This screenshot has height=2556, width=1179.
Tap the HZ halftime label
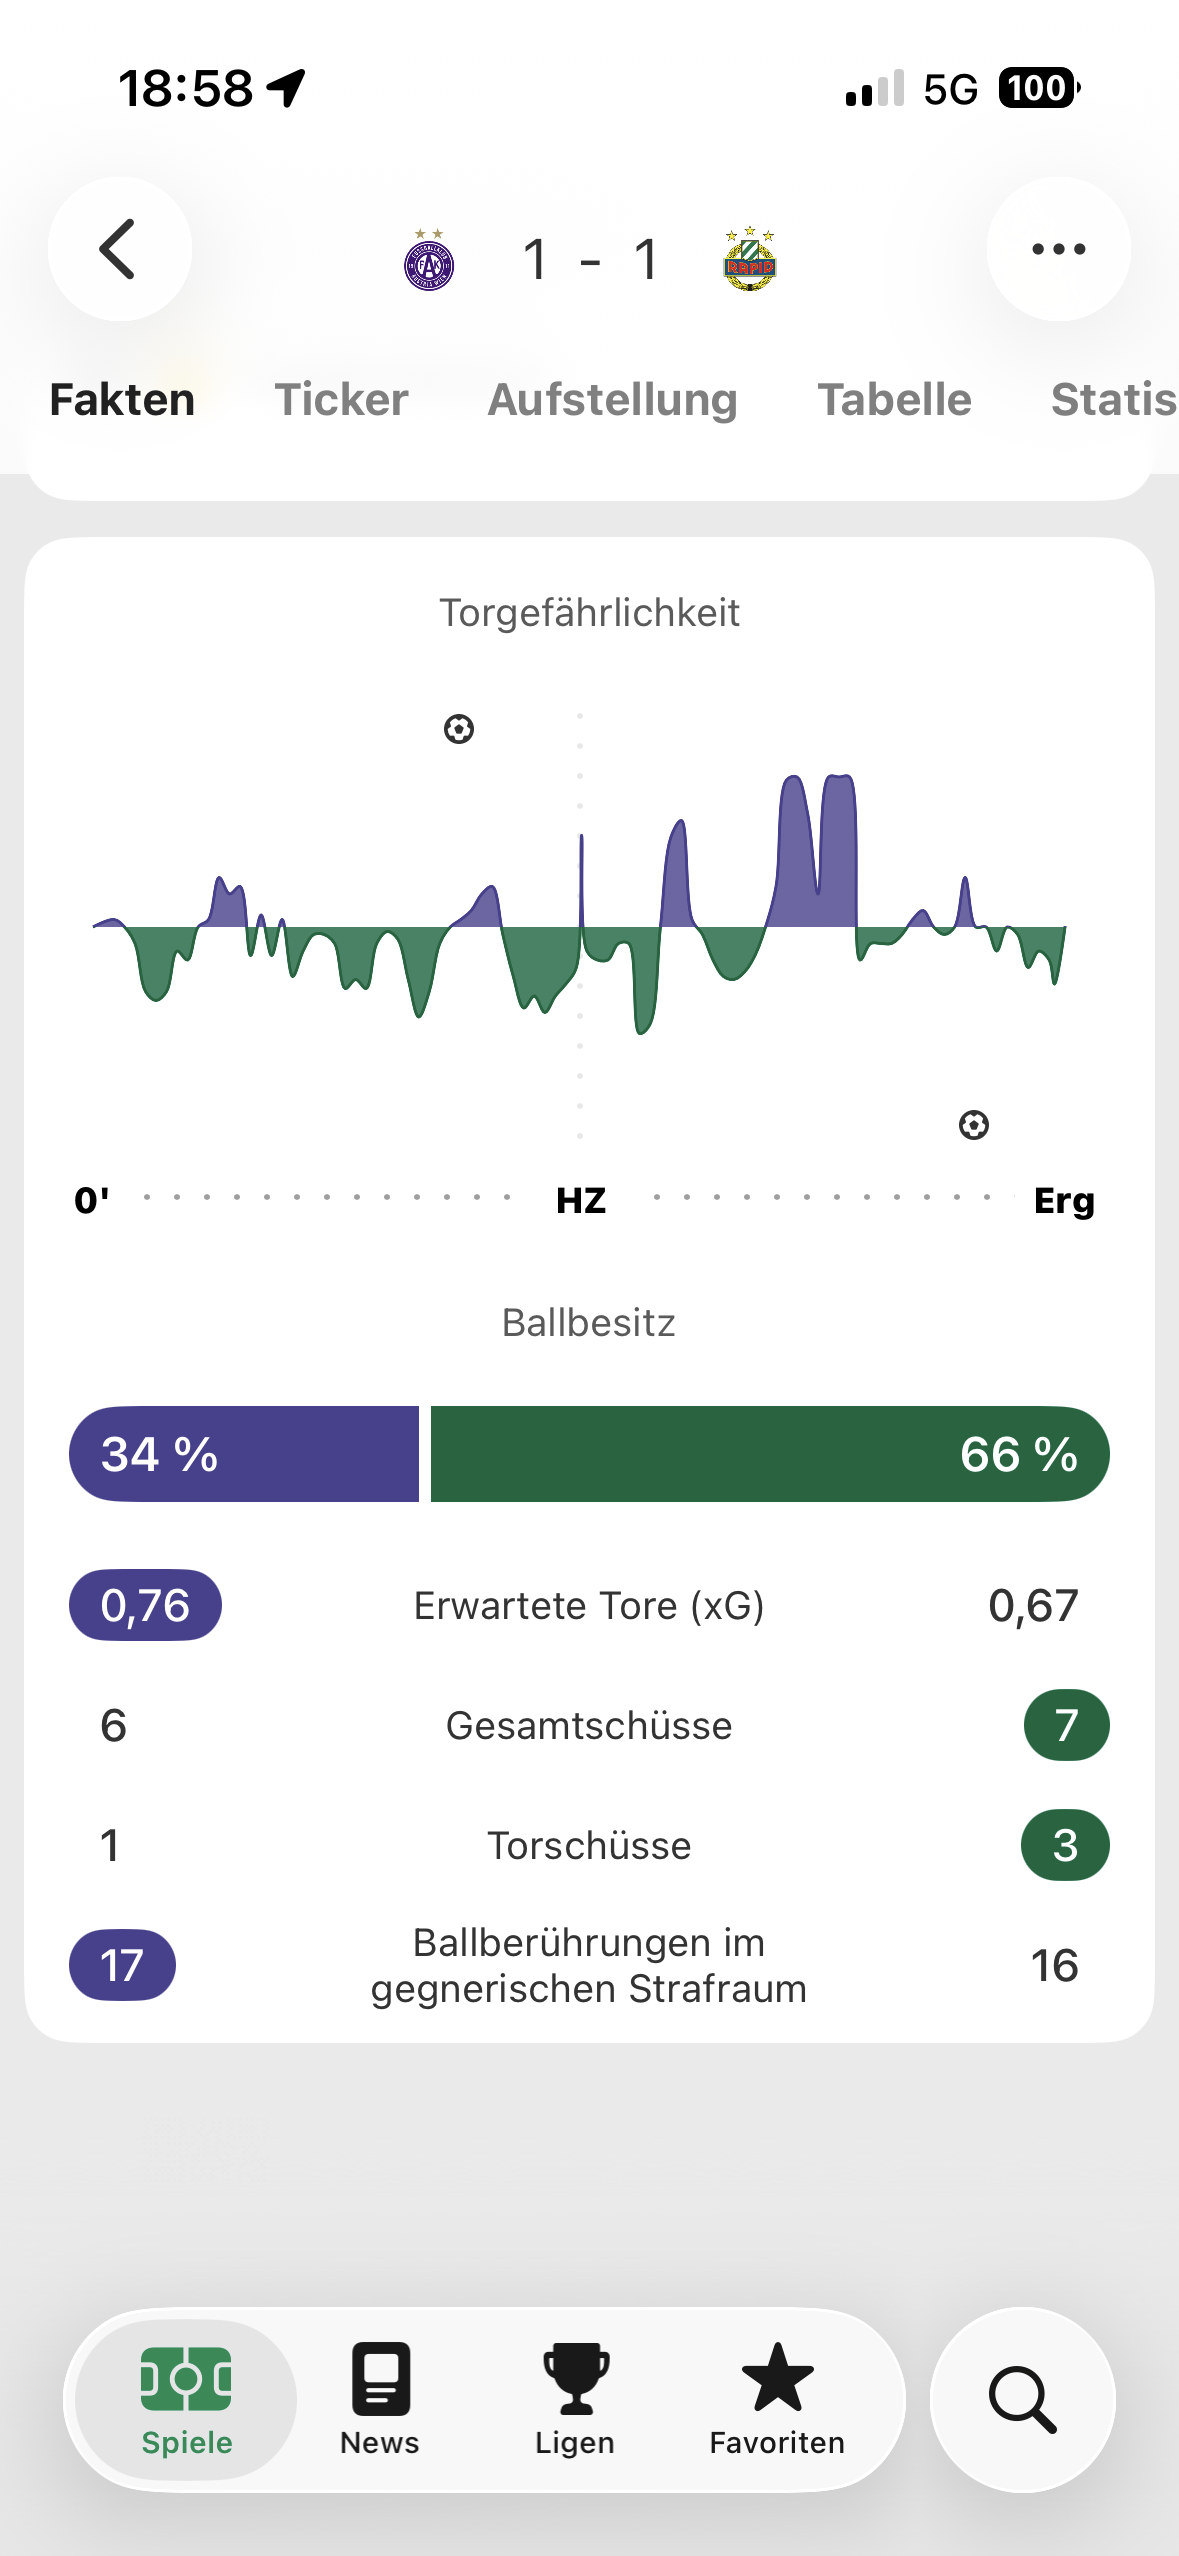click(x=581, y=1200)
